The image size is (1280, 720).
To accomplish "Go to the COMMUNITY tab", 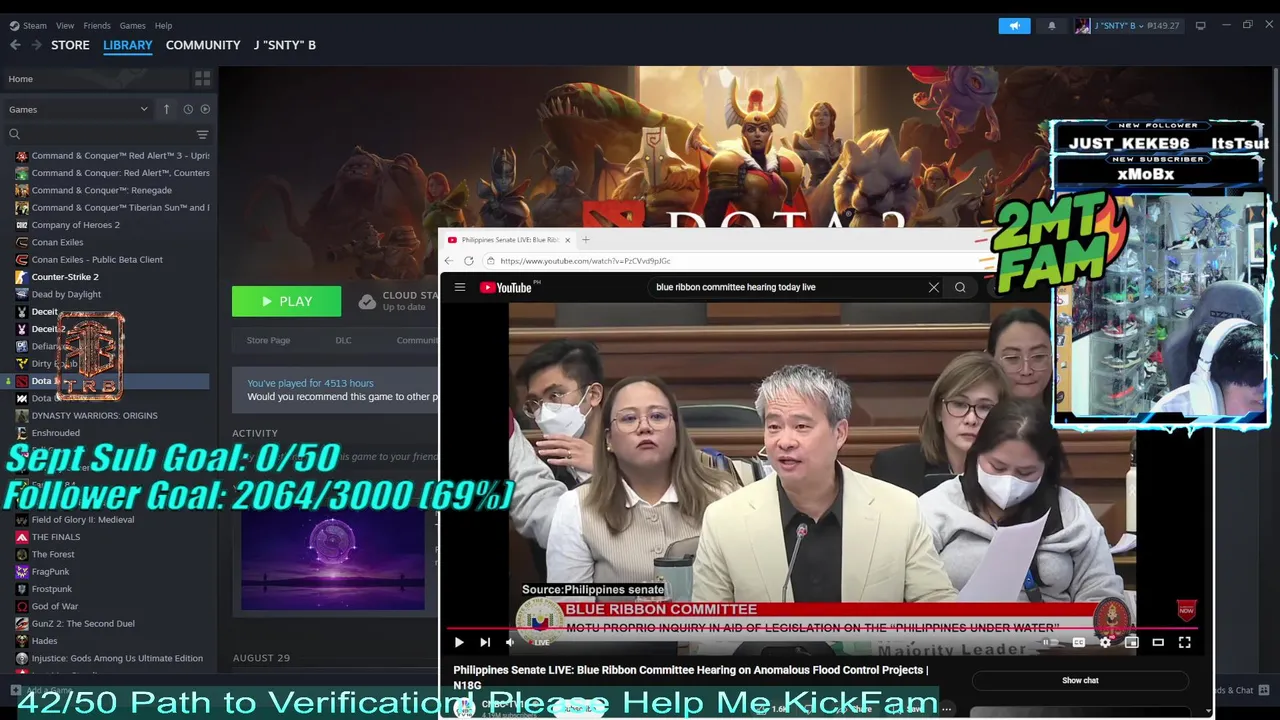I will (x=203, y=45).
